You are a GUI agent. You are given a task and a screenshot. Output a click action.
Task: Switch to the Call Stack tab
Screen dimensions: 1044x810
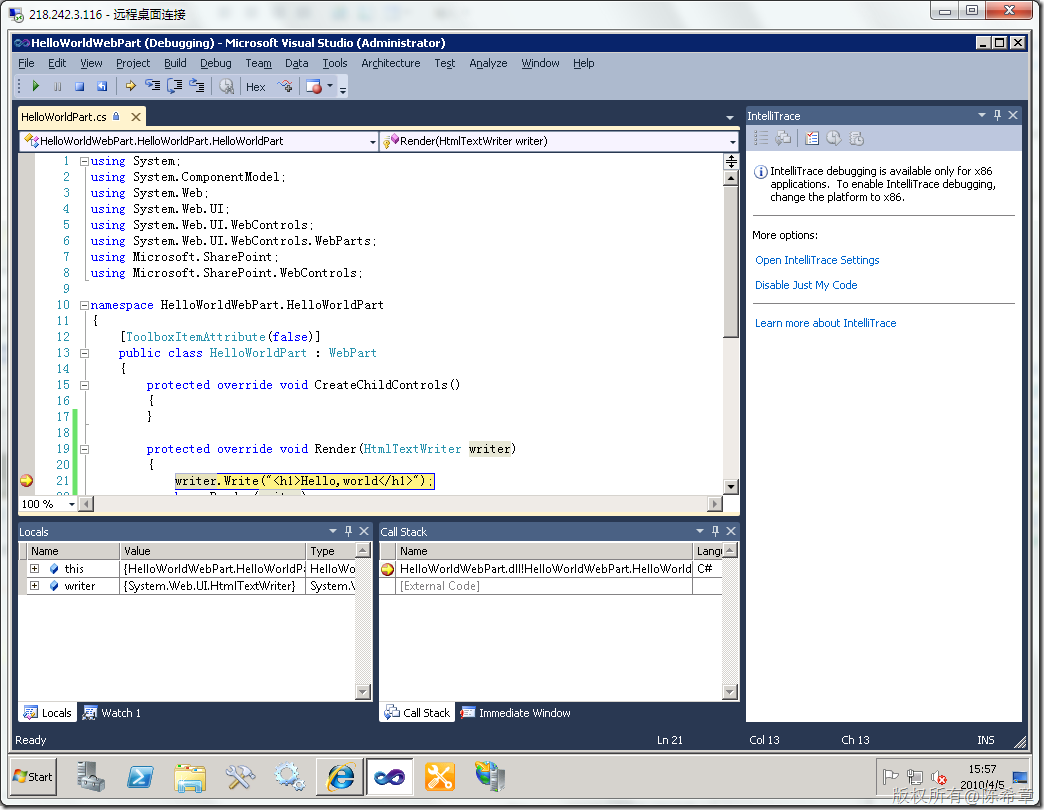(417, 713)
